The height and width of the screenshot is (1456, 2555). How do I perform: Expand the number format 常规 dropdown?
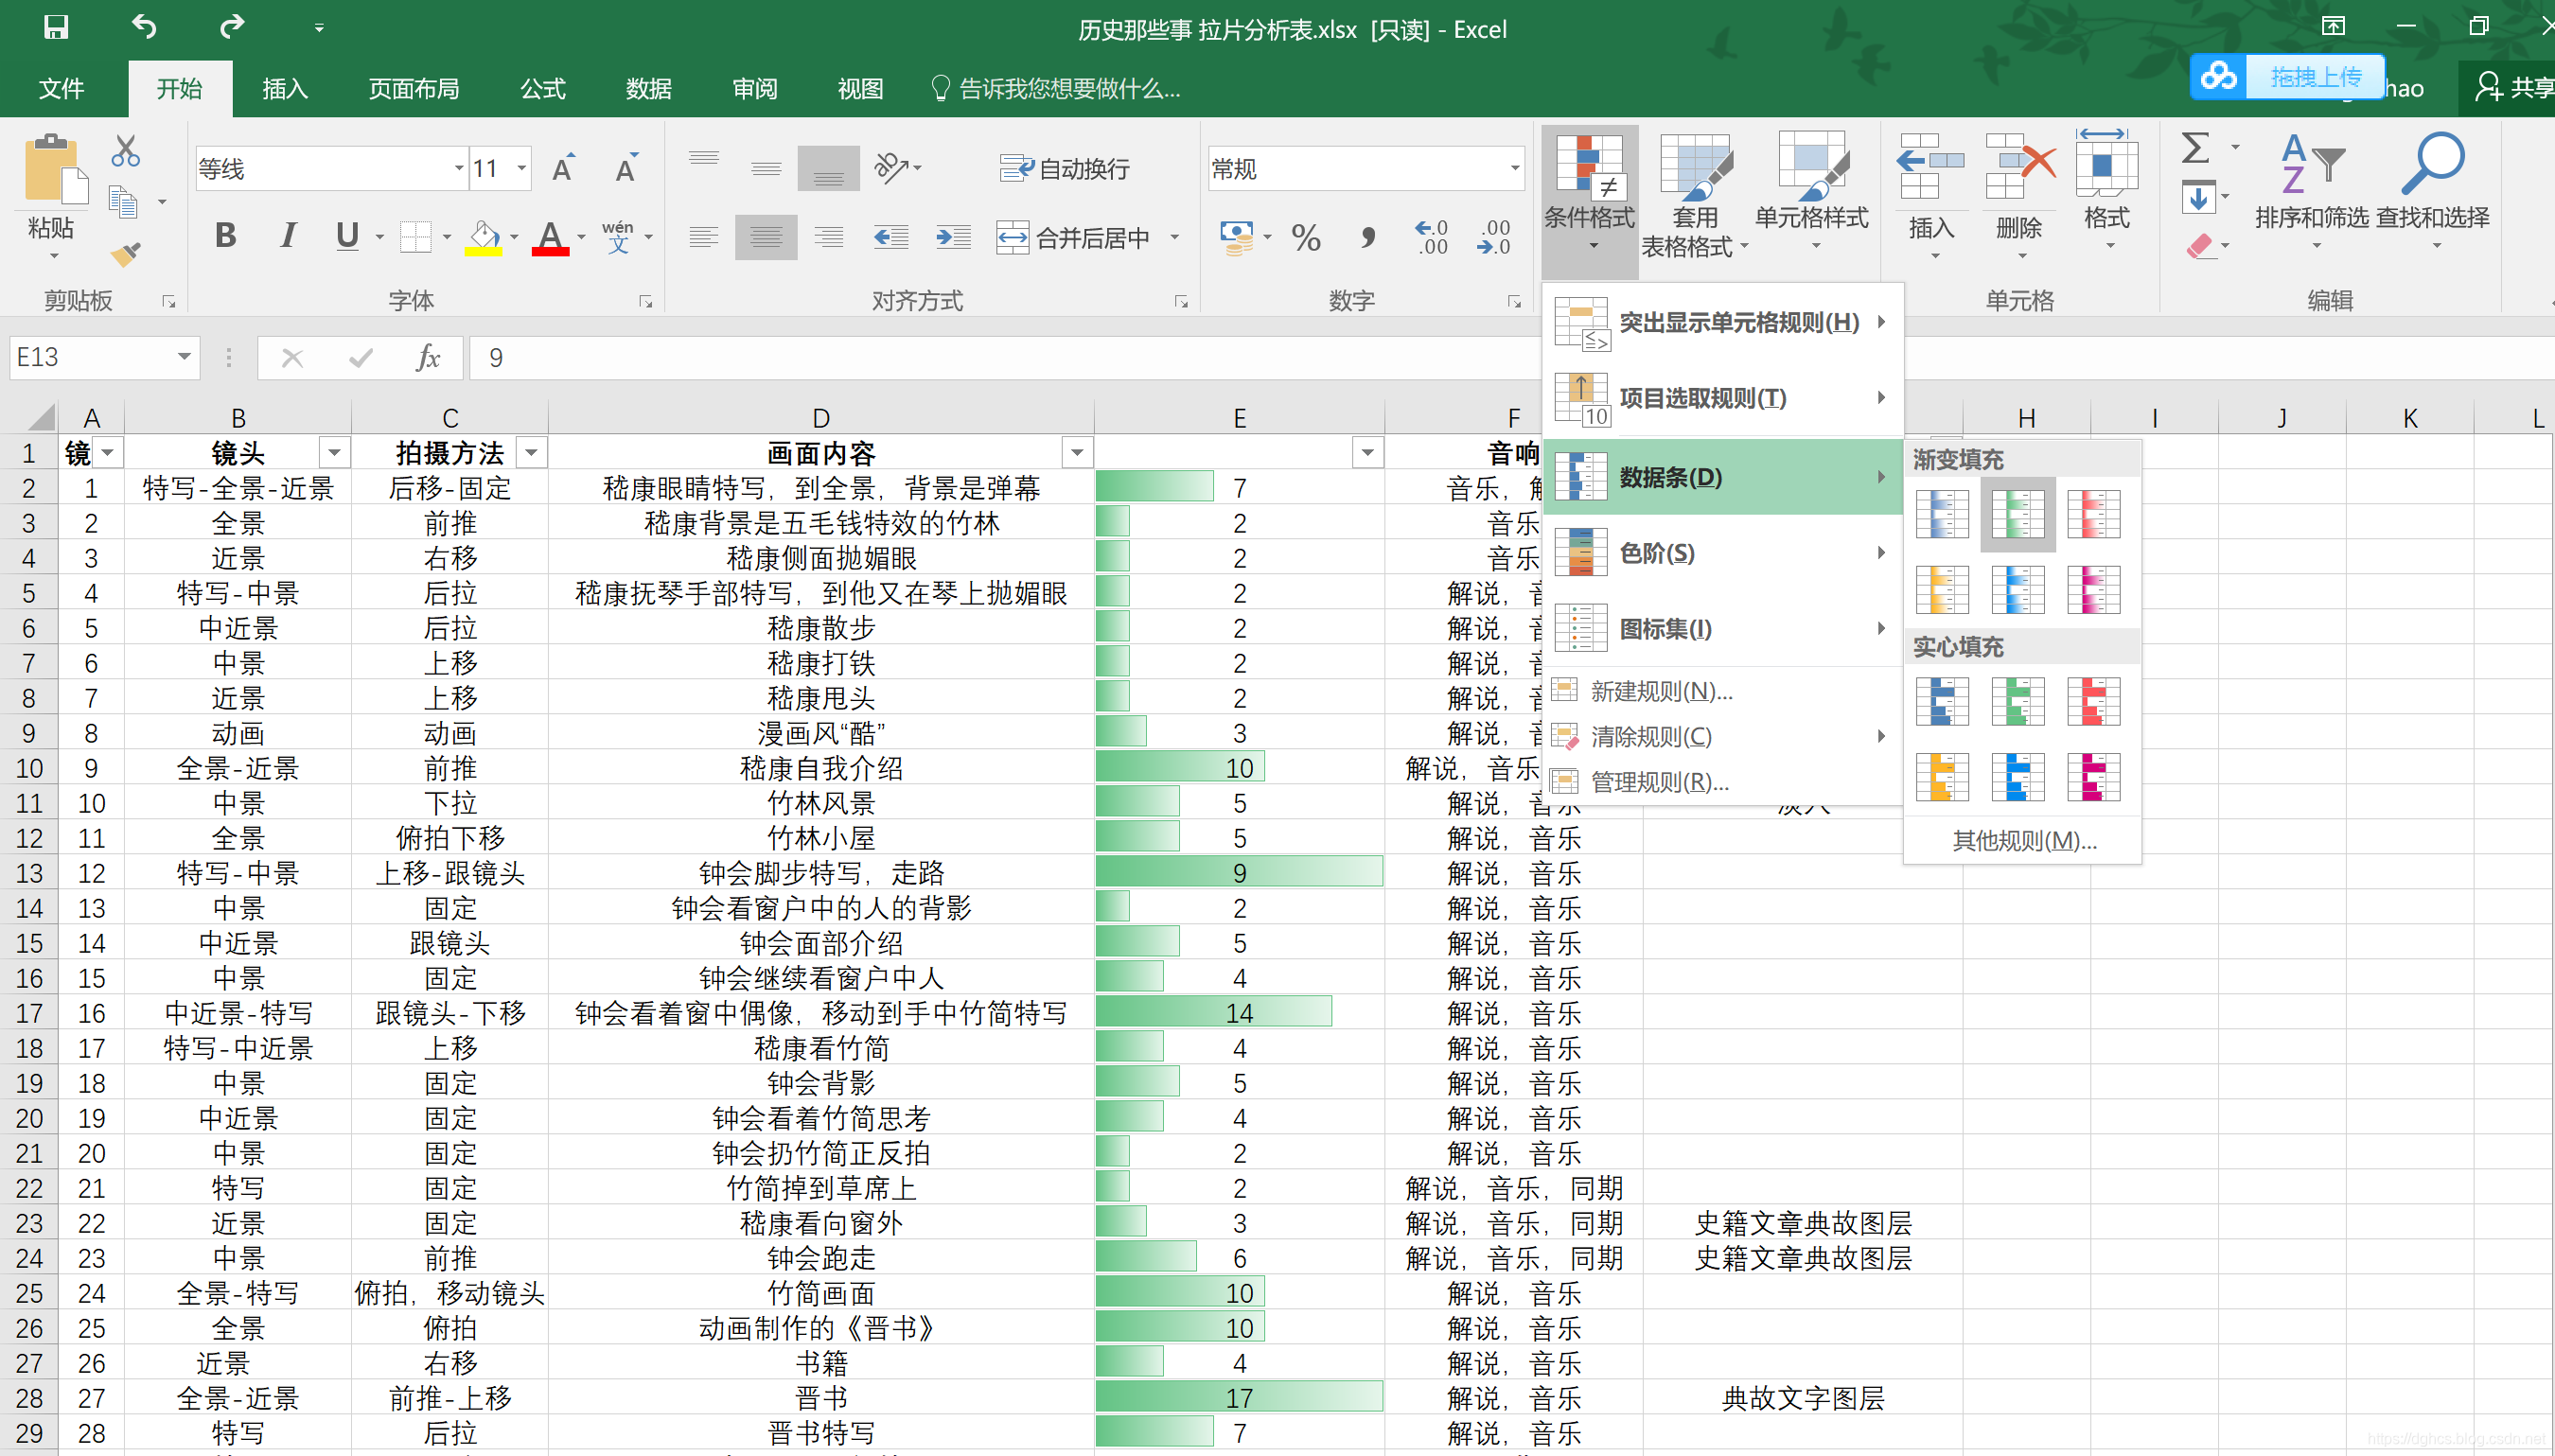point(1514,169)
